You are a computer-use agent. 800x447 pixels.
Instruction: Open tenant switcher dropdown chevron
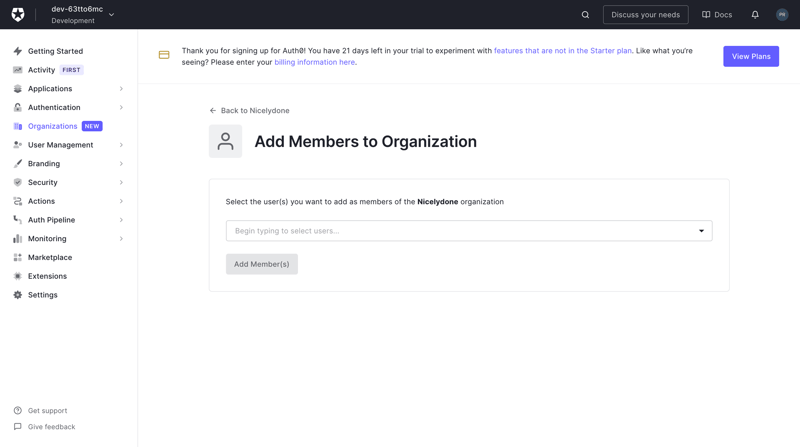pos(111,15)
